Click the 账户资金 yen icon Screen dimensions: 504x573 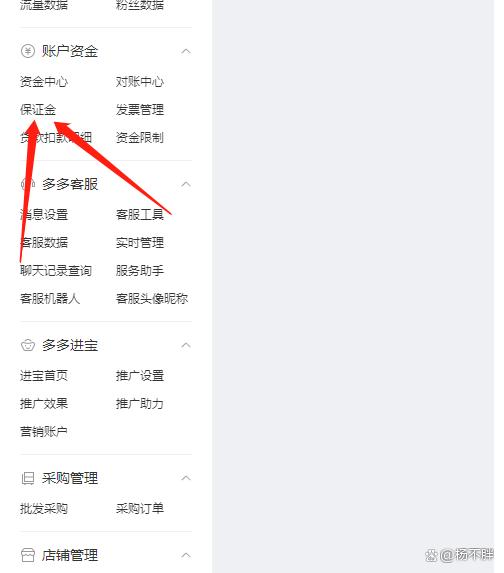[x=28, y=51]
